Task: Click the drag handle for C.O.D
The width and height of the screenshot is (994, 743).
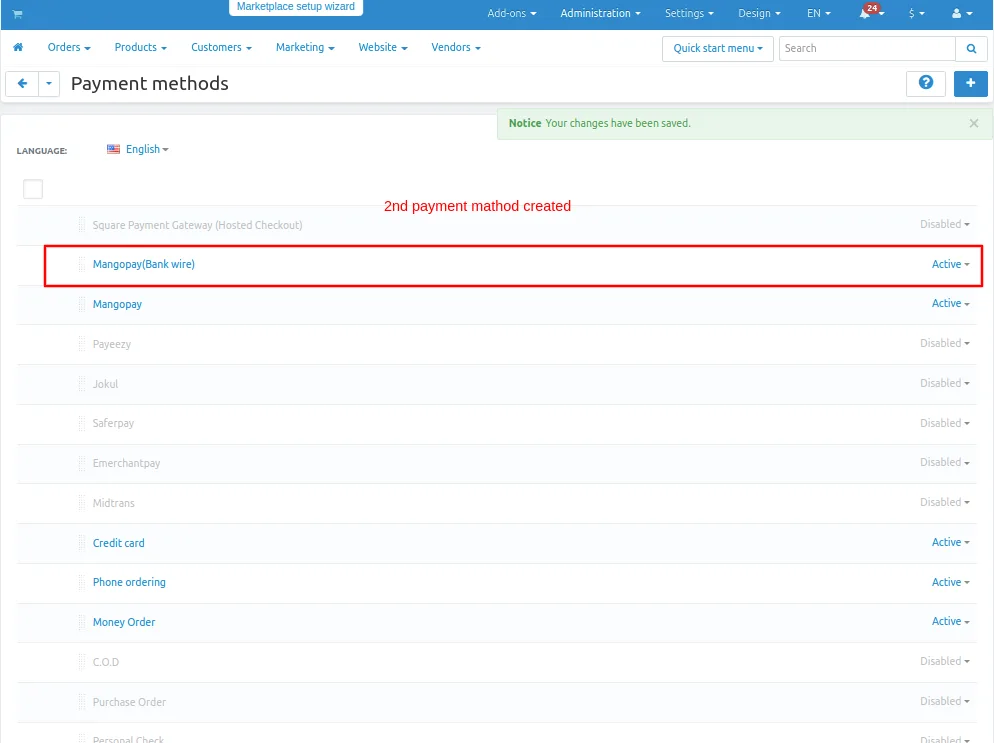Action: tap(82, 662)
